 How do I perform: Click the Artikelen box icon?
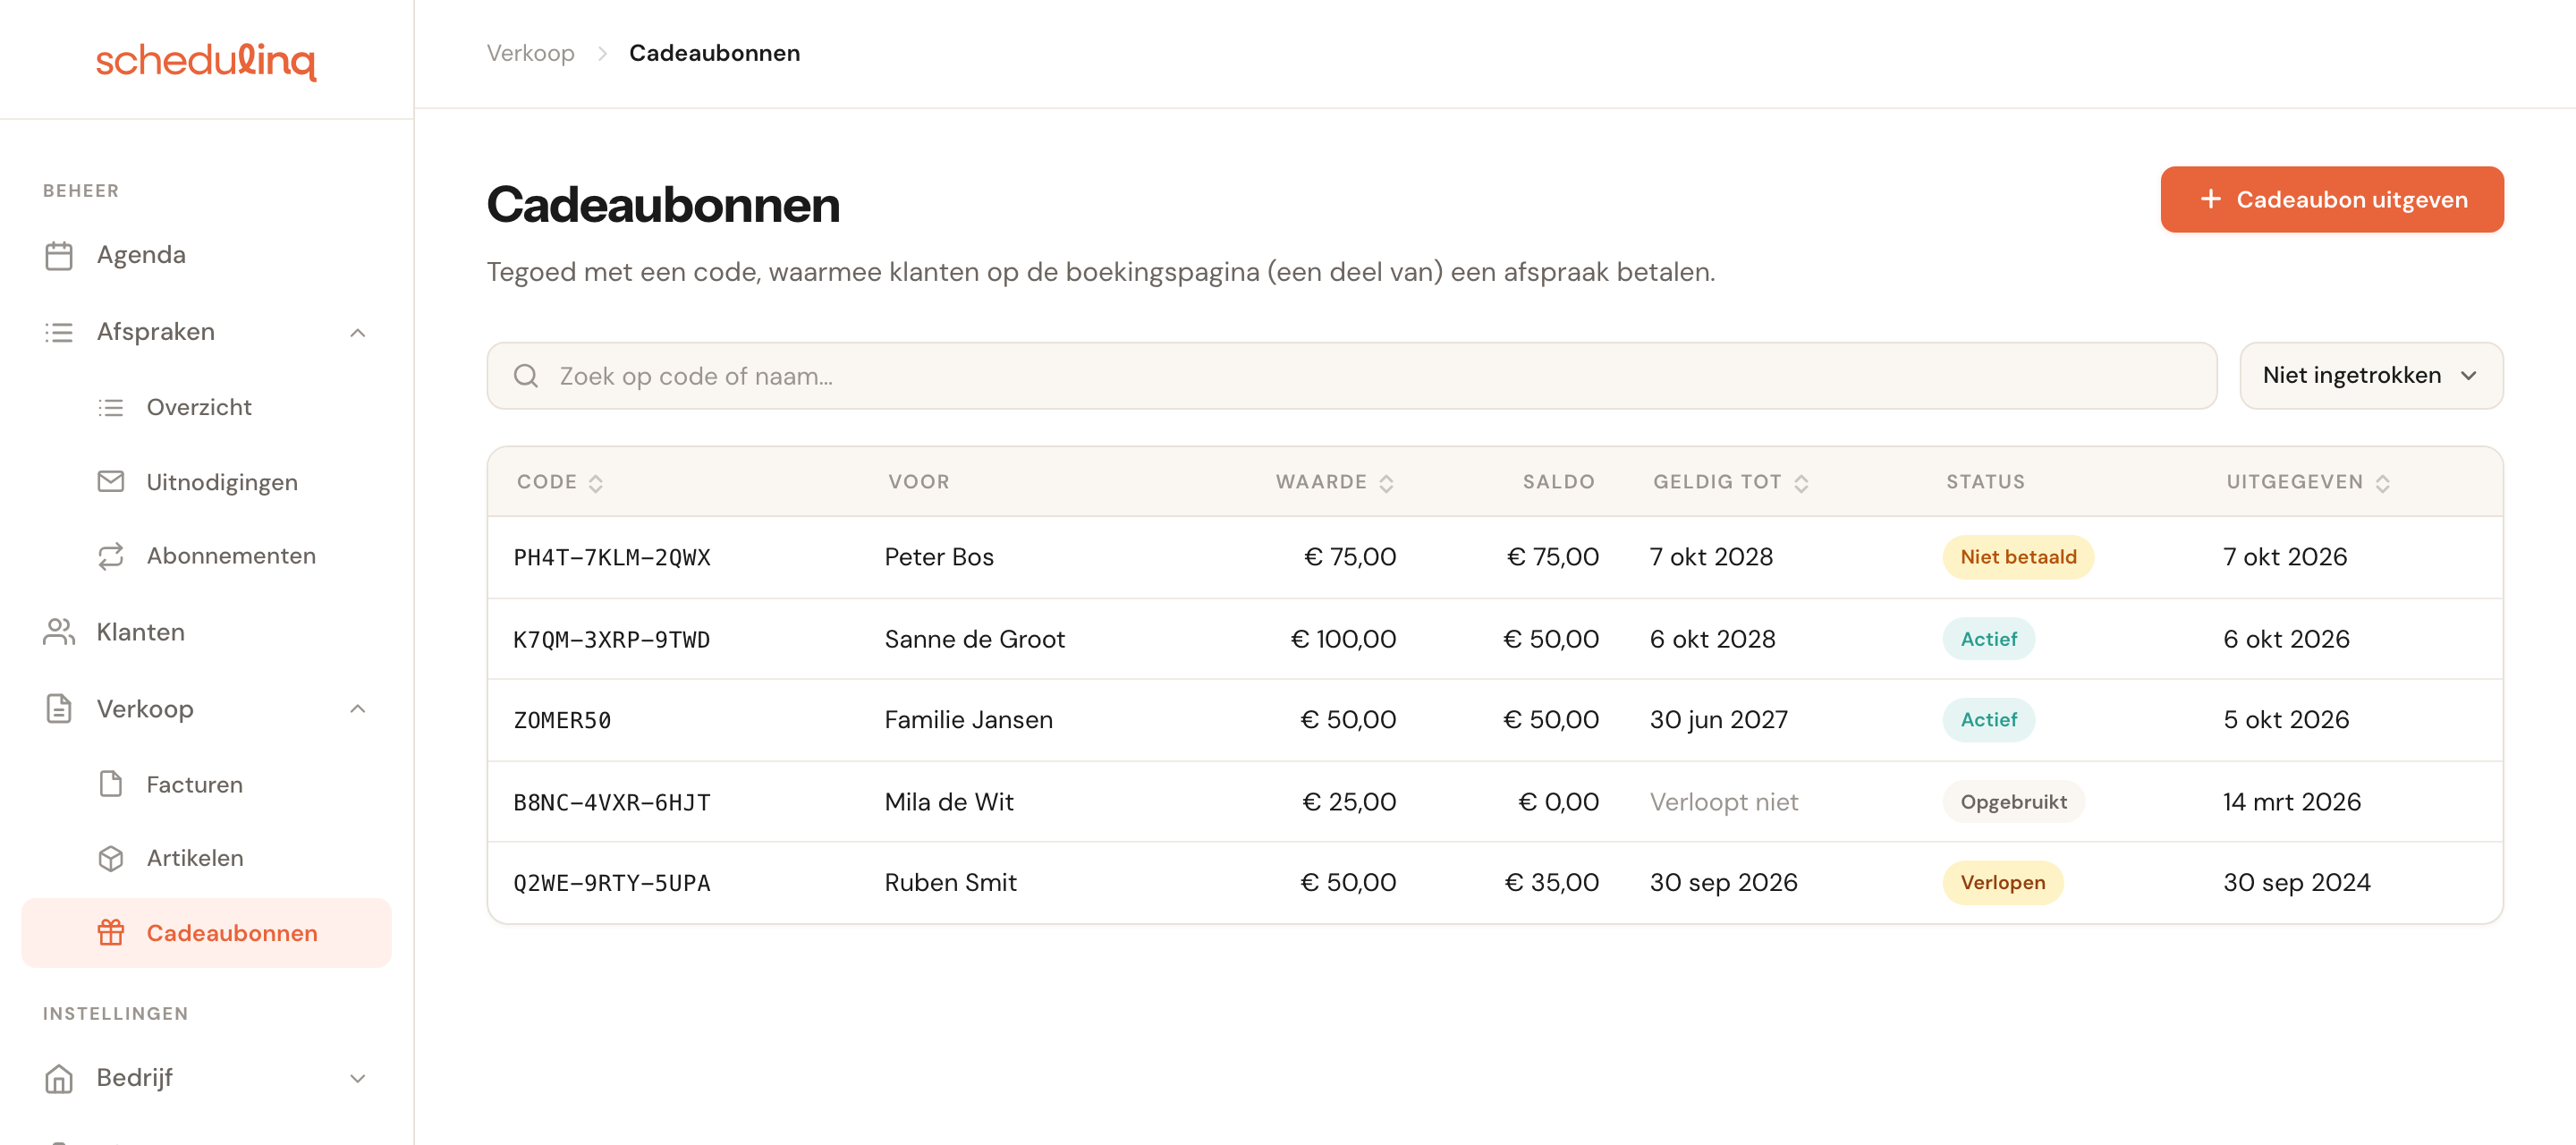point(111,858)
